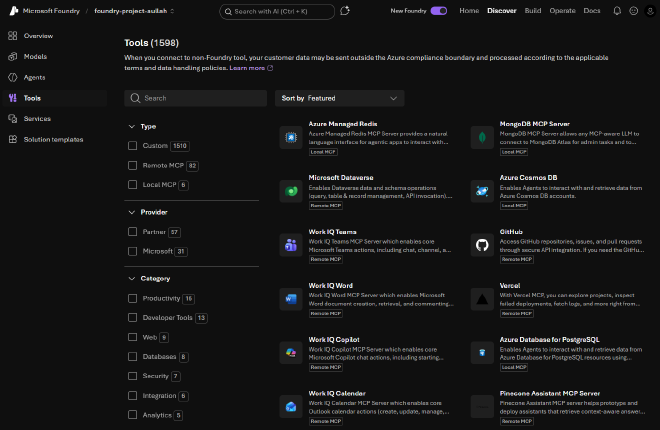Image resolution: width=660 pixels, height=430 pixels.
Task: Click the Pinecone Assistant MCP Server icon
Action: [482, 406]
